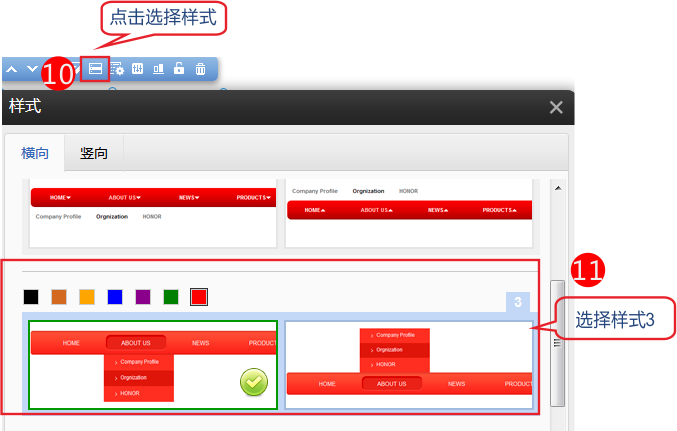The image size is (677, 431).
Task: Click the sliders adjustment icon in toolbar
Action: (138, 69)
